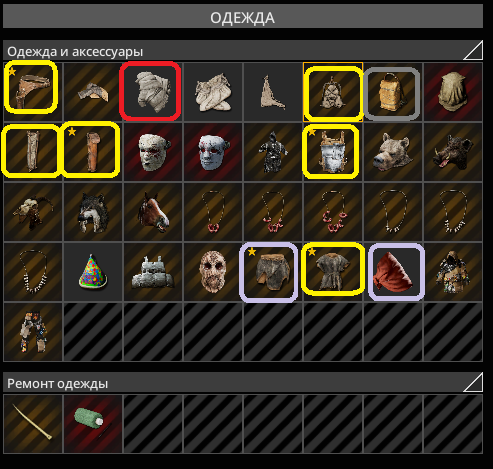Pick the horse head mask
Image resolution: width=493 pixels, height=469 pixels.
tap(153, 212)
